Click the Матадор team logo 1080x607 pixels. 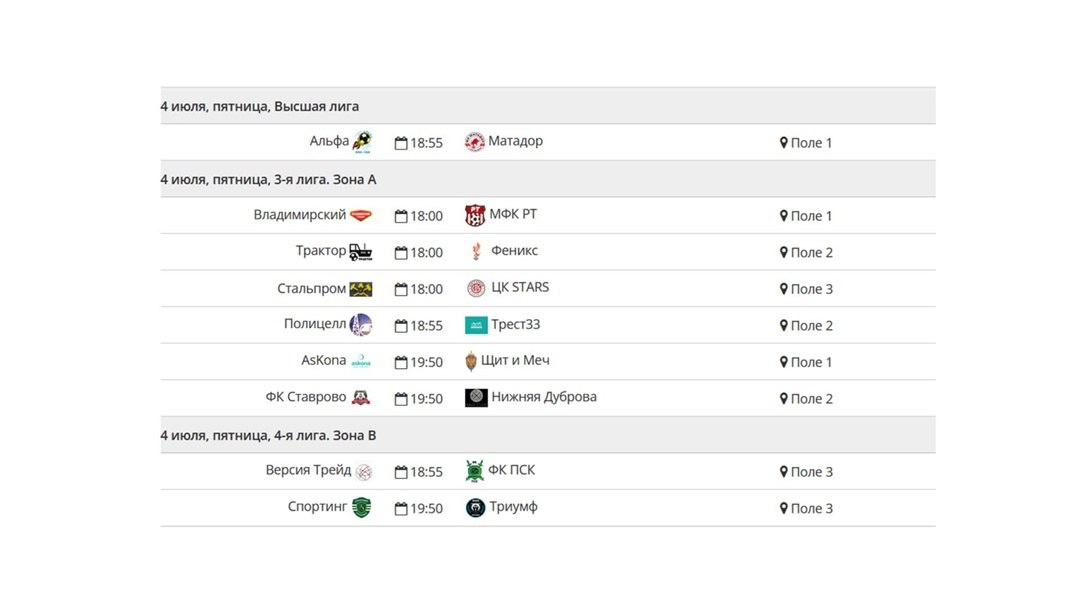coord(475,141)
